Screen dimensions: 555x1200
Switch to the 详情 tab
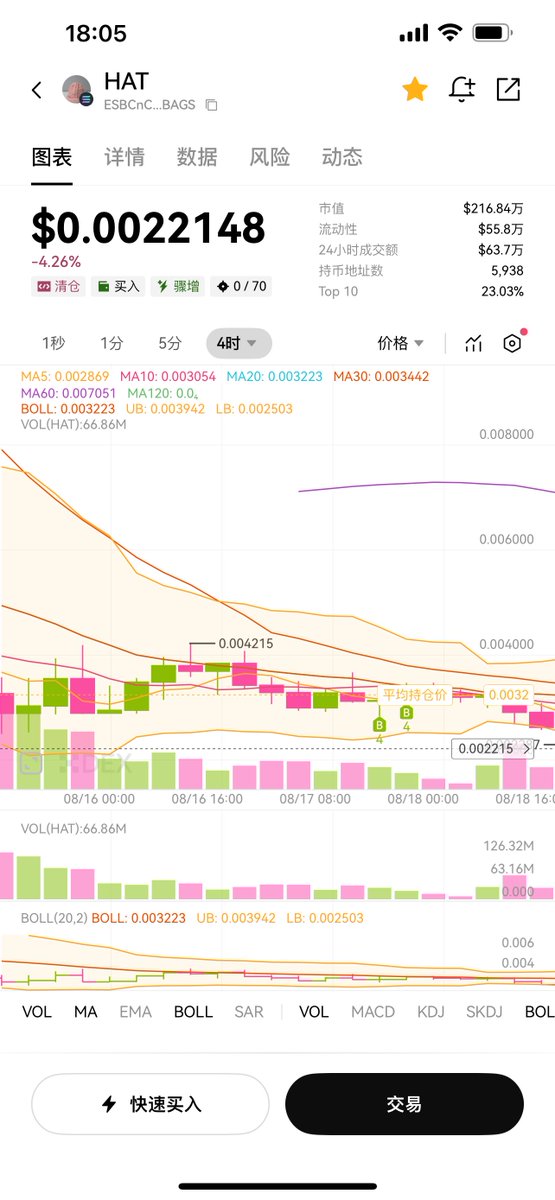pyautogui.click(x=124, y=157)
